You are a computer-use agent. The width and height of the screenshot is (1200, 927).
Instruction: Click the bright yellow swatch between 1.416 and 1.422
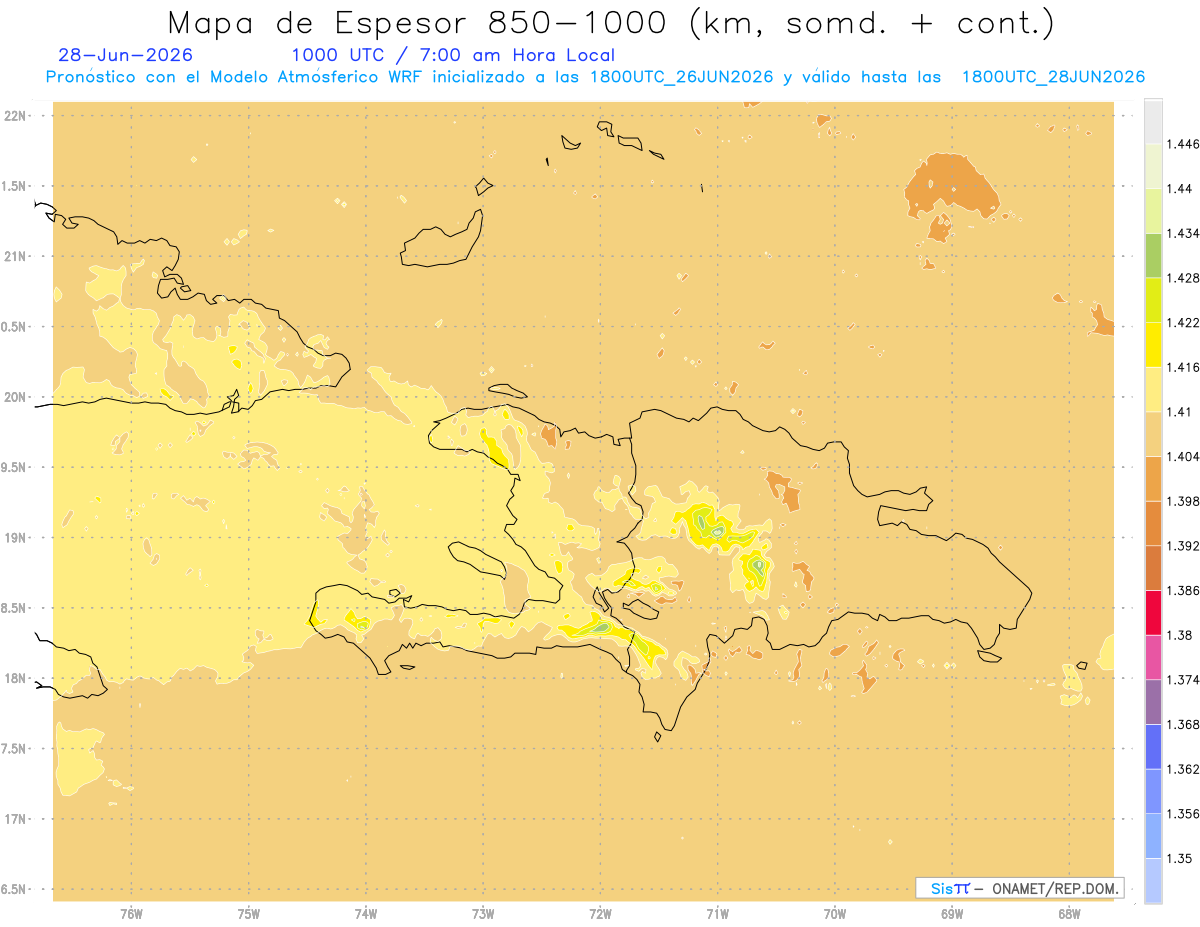click(x=1153, y=345)
